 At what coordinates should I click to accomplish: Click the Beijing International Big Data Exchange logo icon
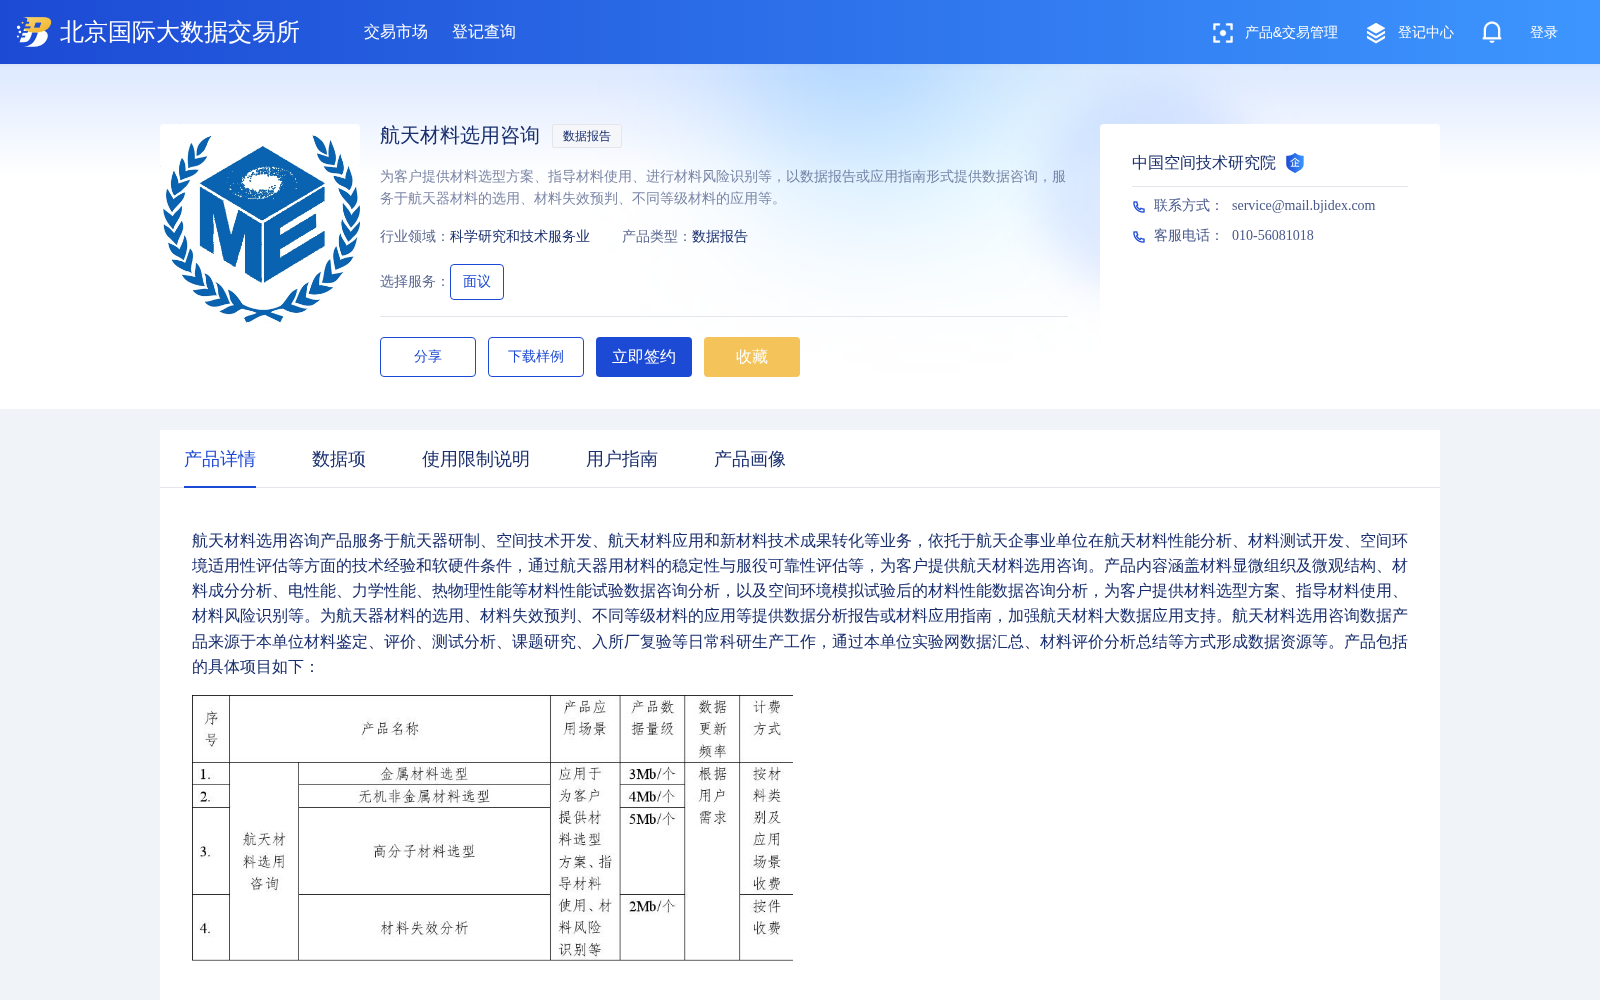point(33,32)
